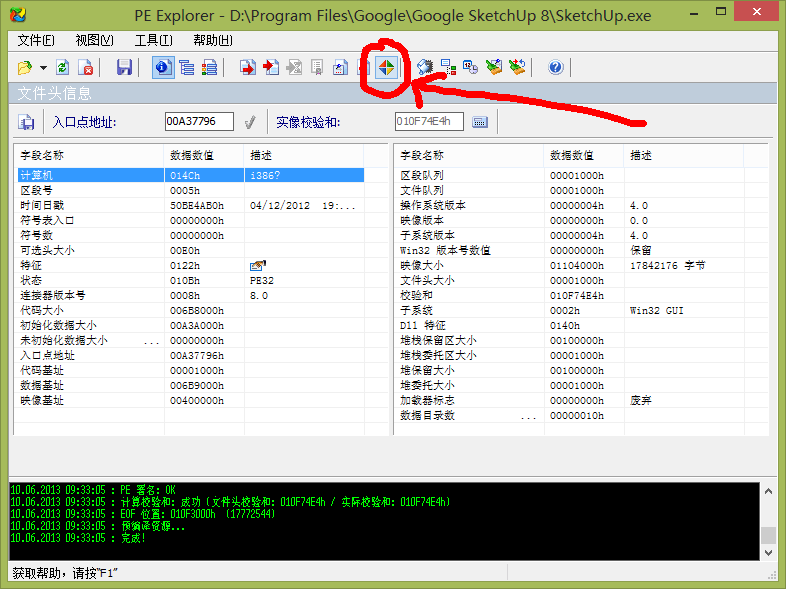This screenshot has width=786, height=589.
Task: Open resource viewer colored diamond icon
Action: tap(386, 67)
